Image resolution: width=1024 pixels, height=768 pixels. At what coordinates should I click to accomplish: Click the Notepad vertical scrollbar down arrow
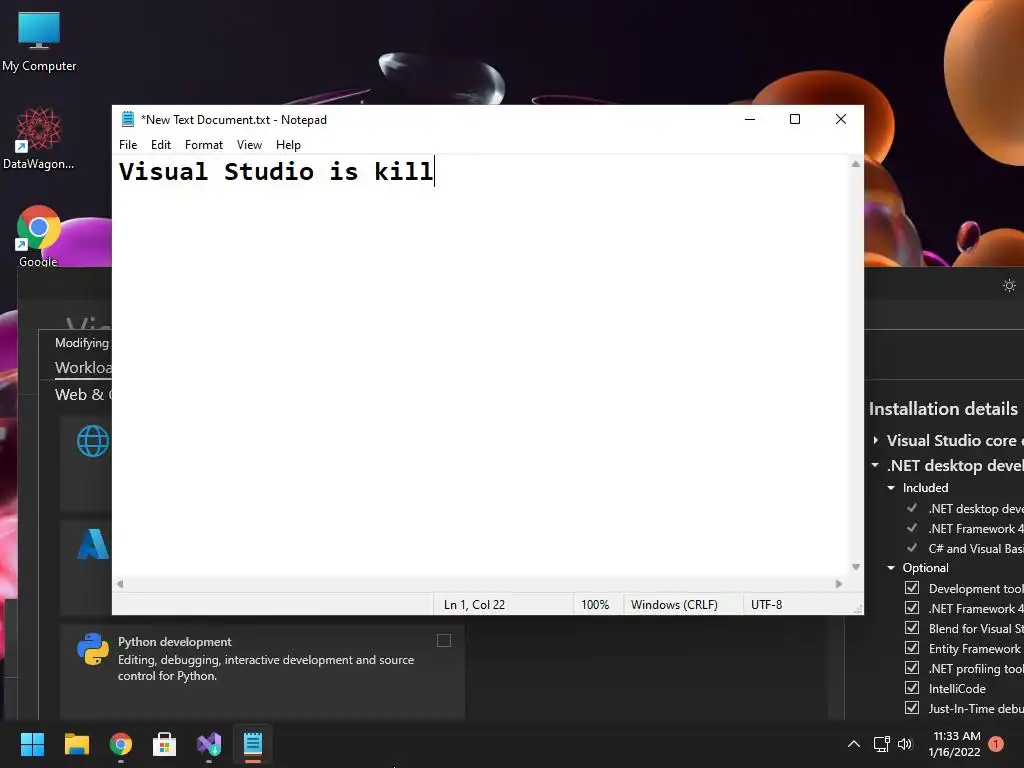tap(856, 567)
